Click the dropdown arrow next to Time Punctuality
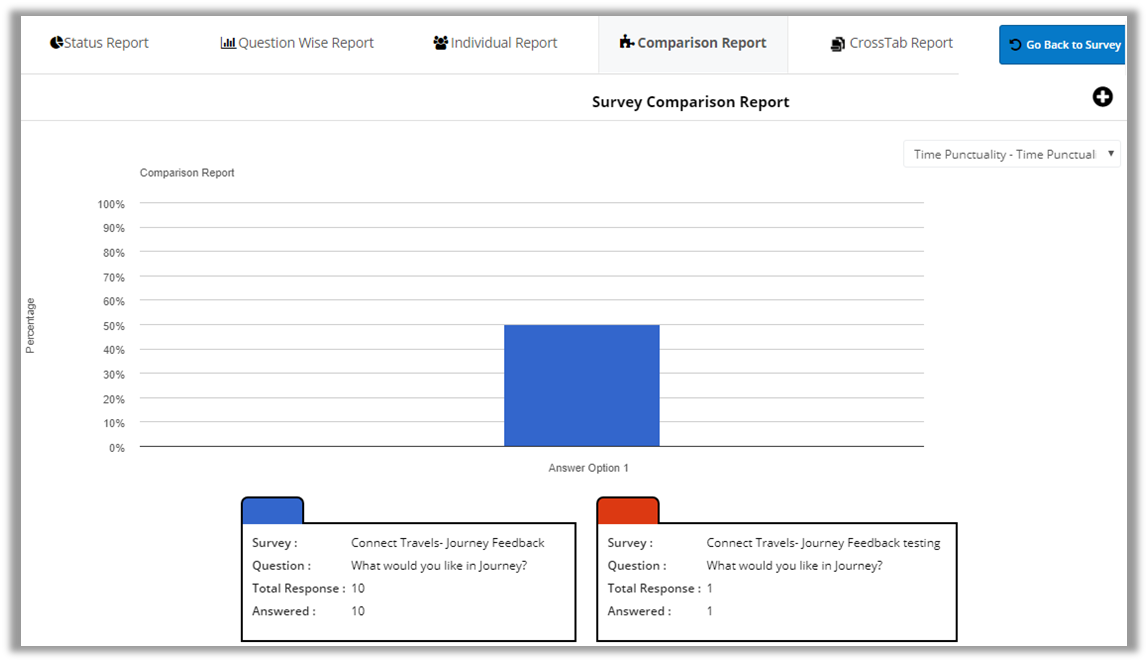1148x662 pixels. coord(1110,154)
